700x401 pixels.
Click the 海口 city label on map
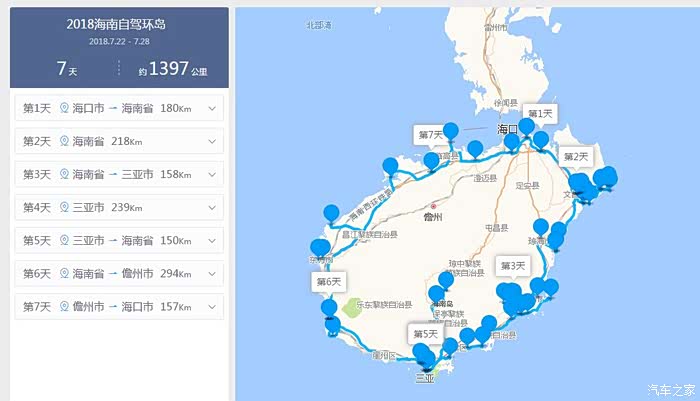[508, 129]
